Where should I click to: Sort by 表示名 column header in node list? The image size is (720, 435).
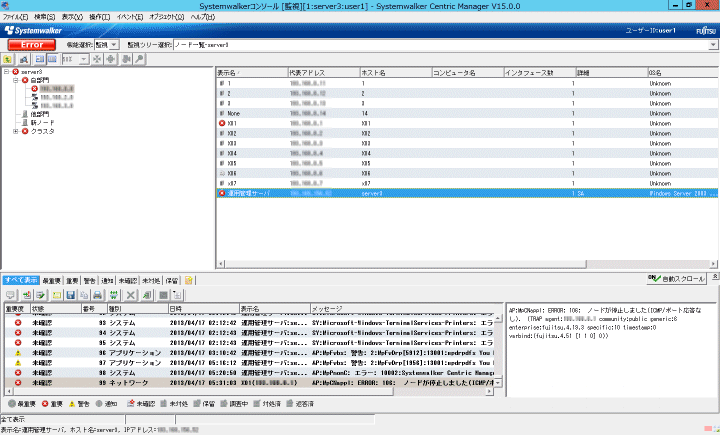[x=251, y=73]
